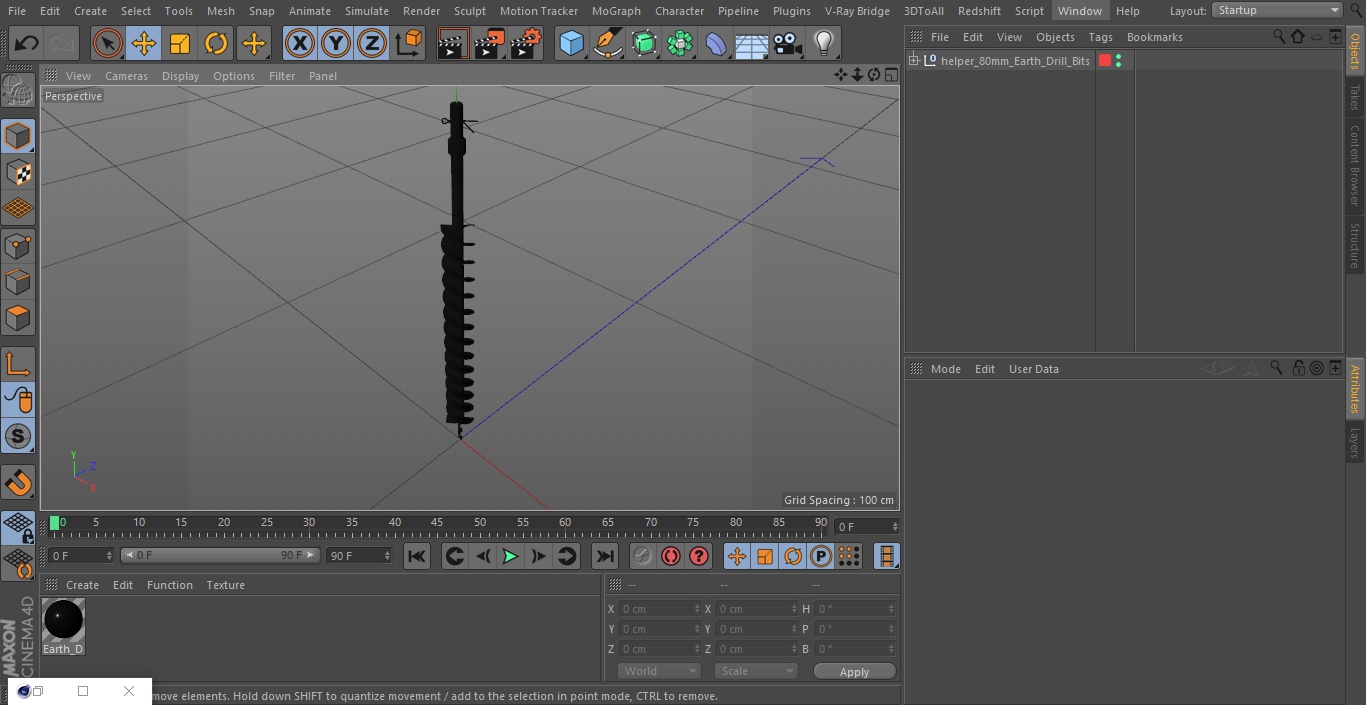Open the Redshift menu

[x=979, y=11]
